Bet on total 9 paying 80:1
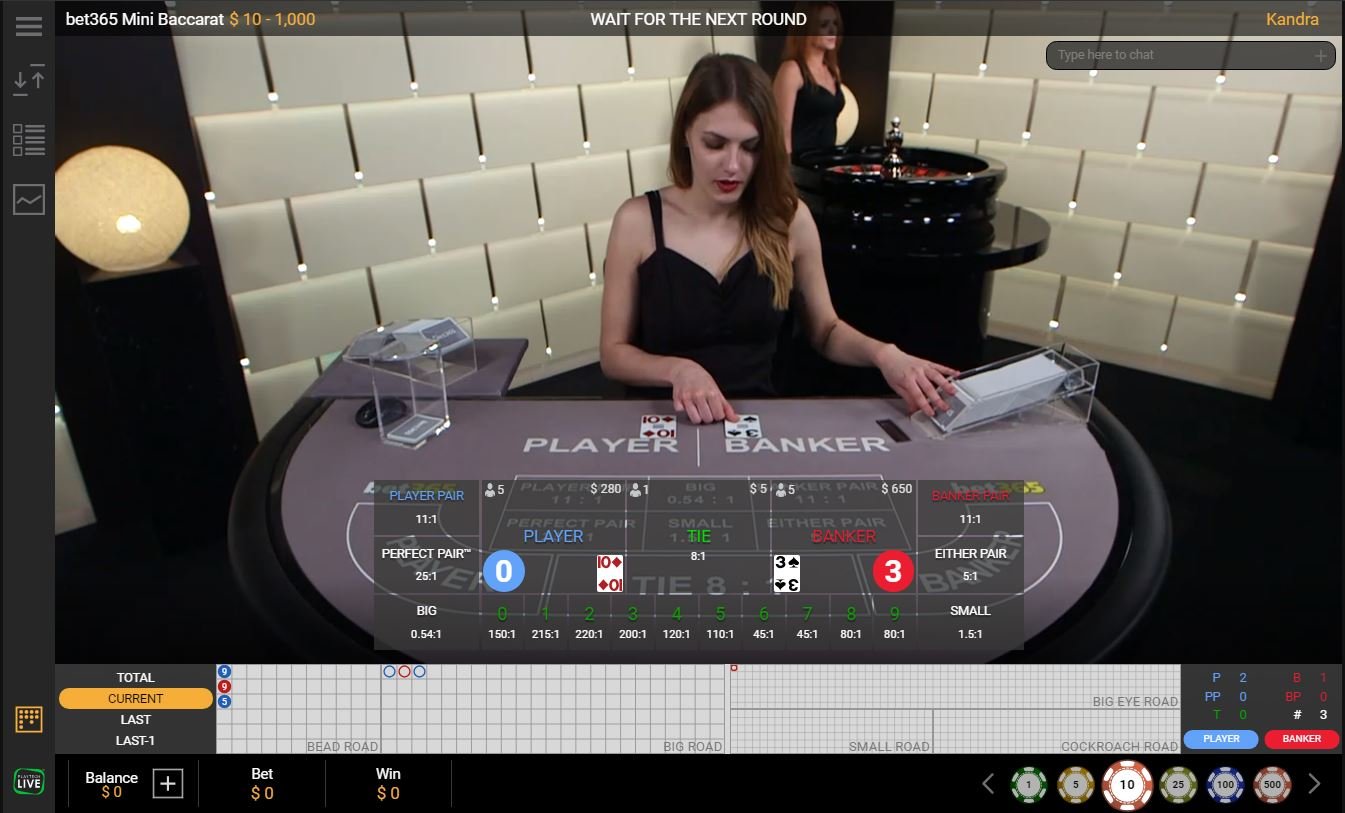The height and width of the screenshot is (813, 1345). point(894,622)
